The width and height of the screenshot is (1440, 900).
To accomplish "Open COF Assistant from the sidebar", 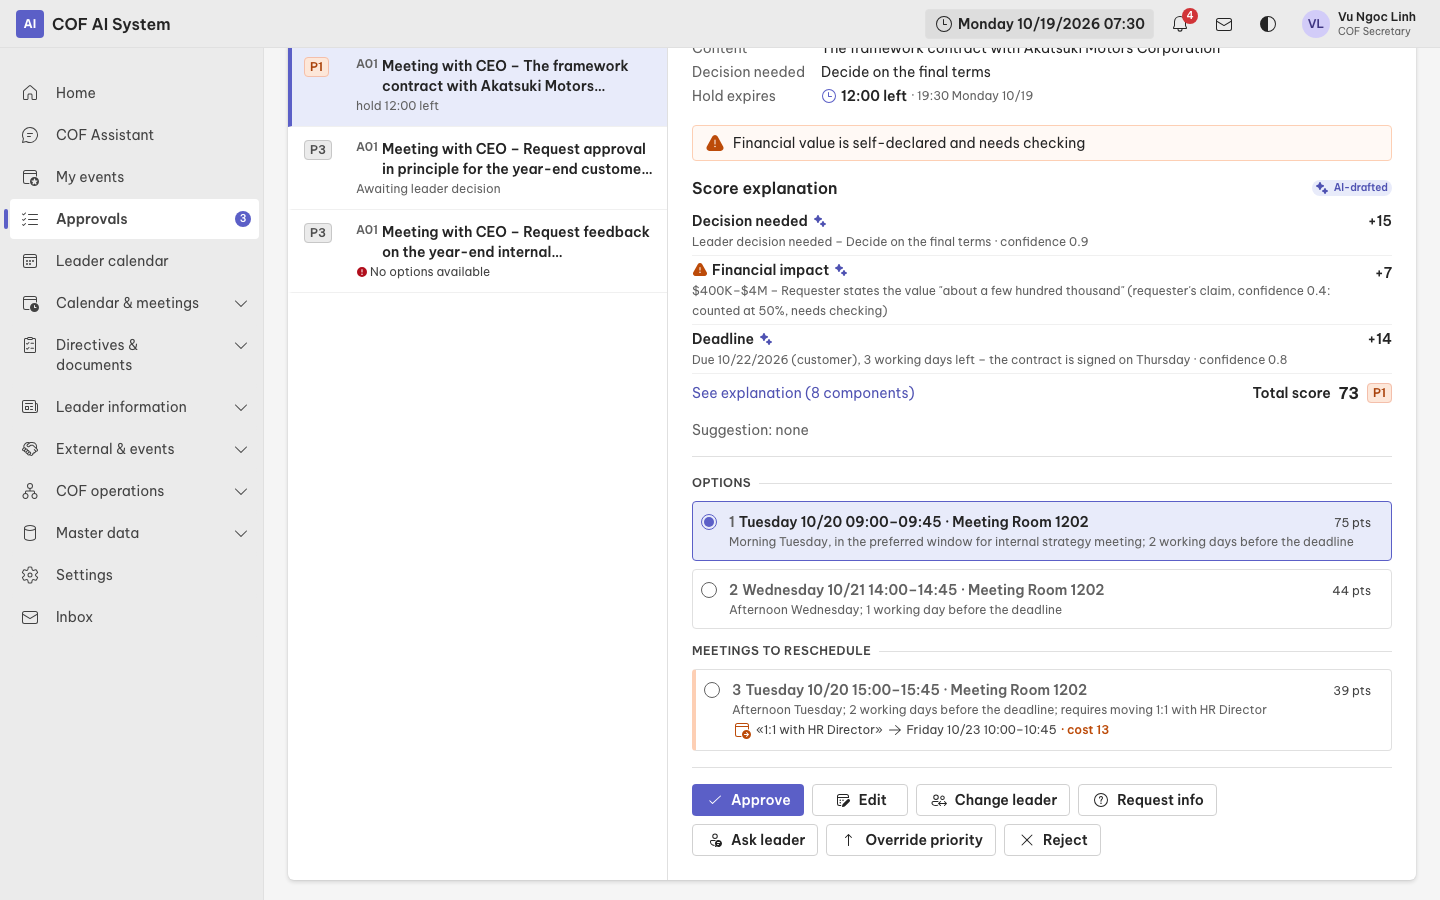I will click(x=134, y=135).
